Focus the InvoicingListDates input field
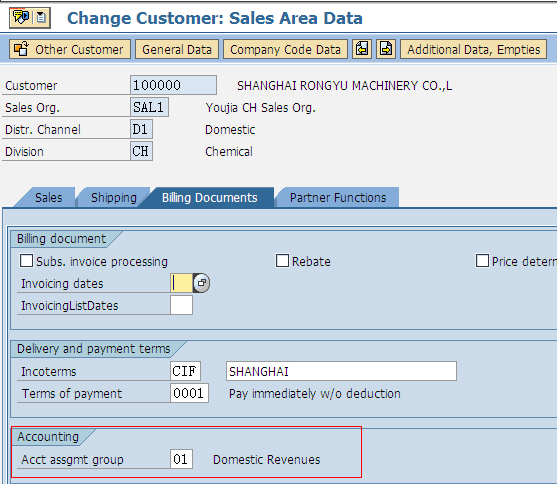This screenshot has width=557, height=484. pyautogui.click(x=182, y=305)
